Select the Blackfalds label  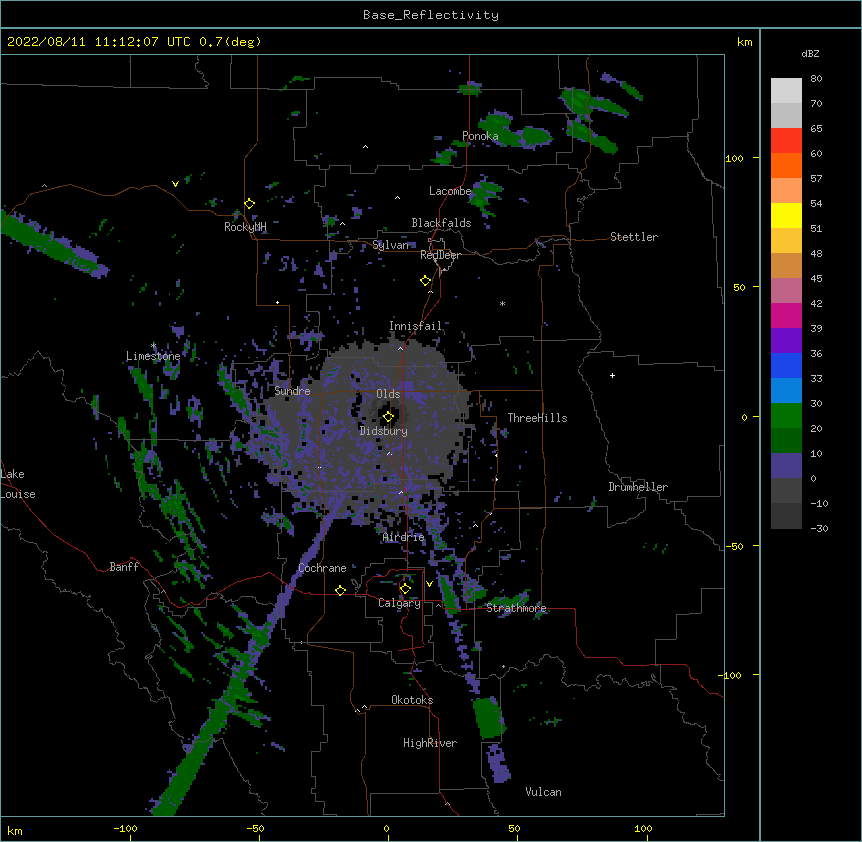(441, 223)
